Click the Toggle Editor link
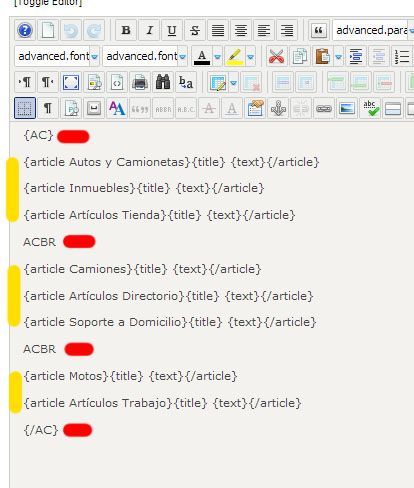 48,3
